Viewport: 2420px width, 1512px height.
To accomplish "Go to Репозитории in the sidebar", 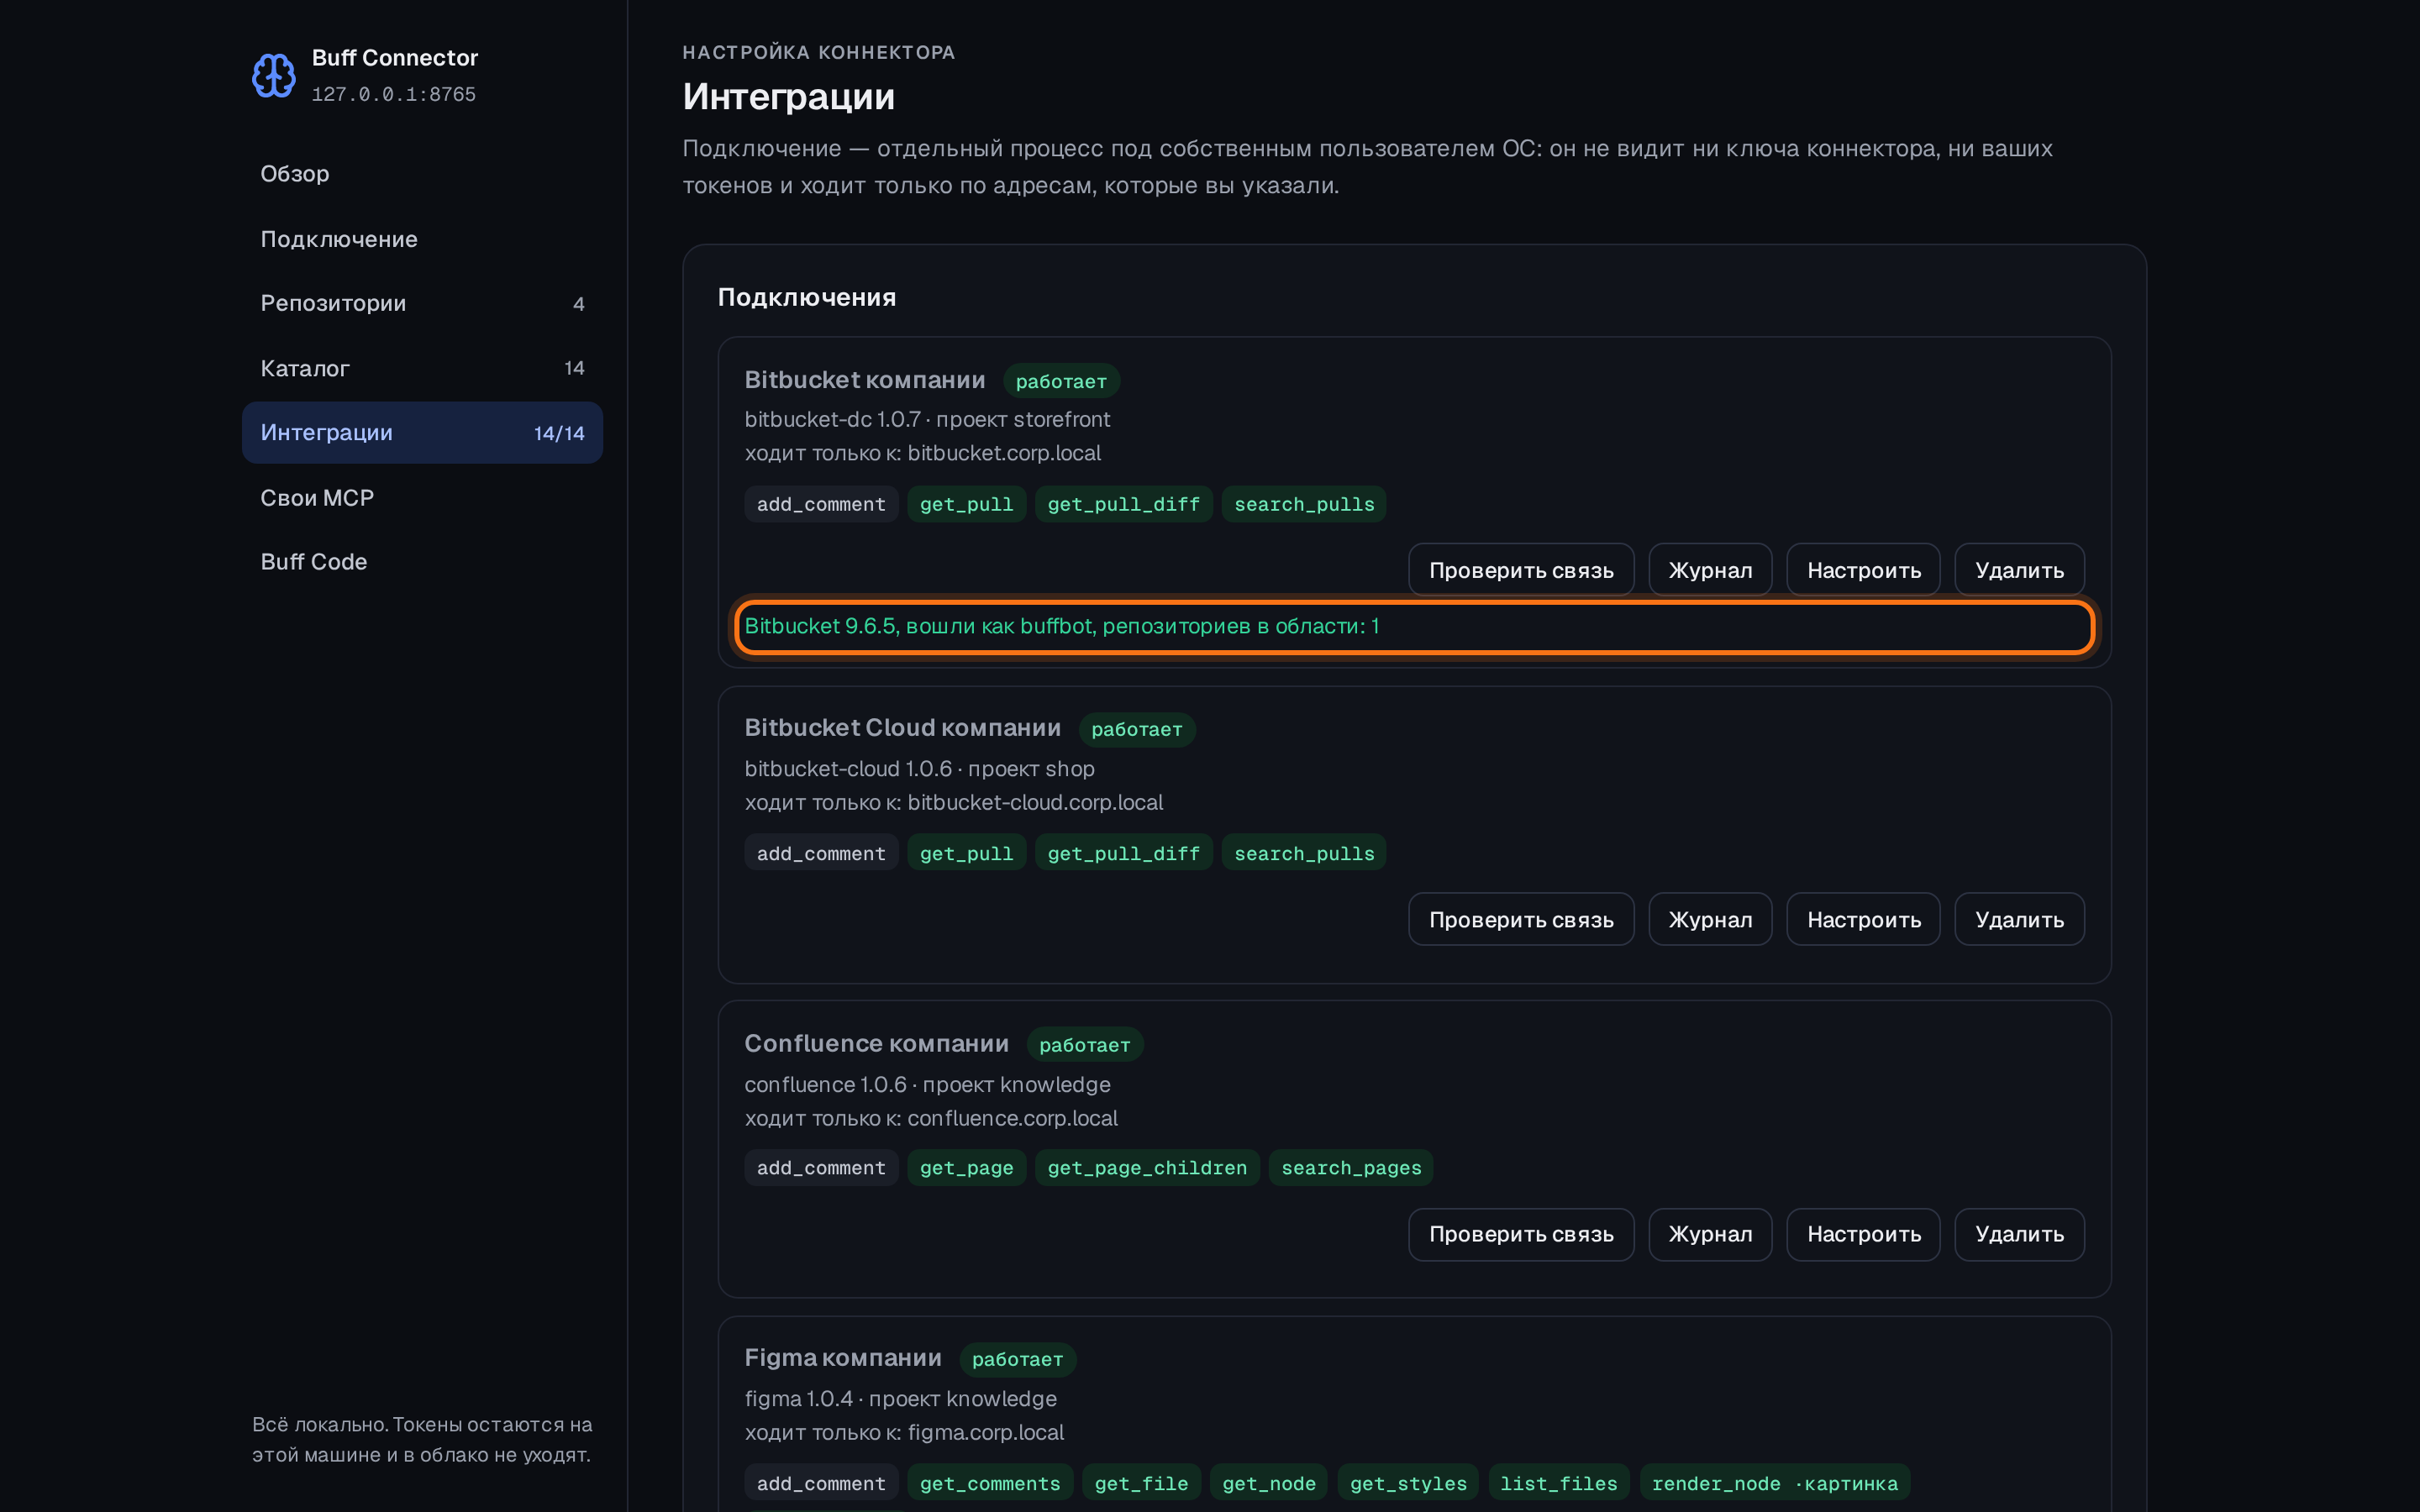I will coord(422,303).
